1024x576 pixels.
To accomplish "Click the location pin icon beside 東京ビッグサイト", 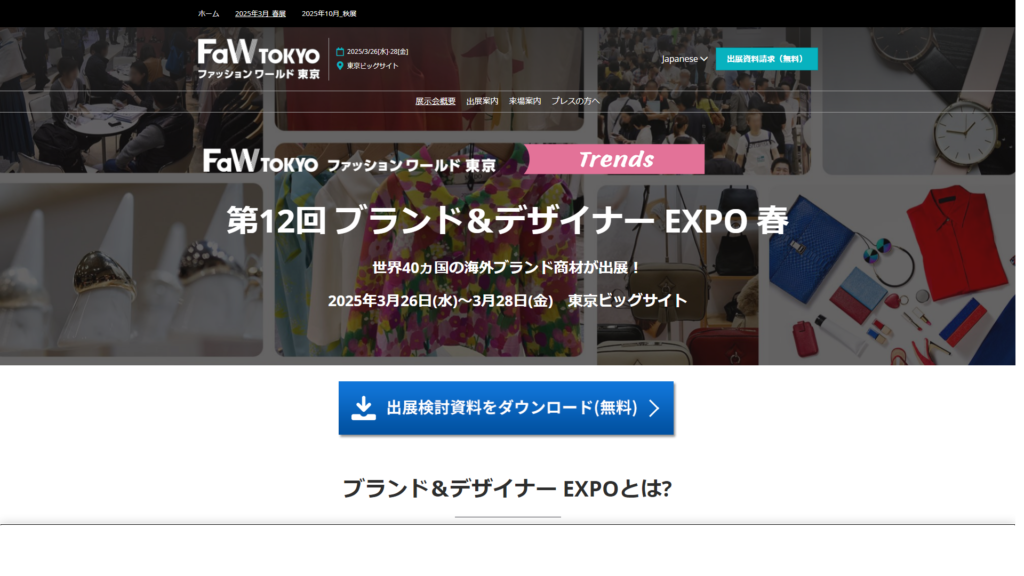I will [340, 65].
